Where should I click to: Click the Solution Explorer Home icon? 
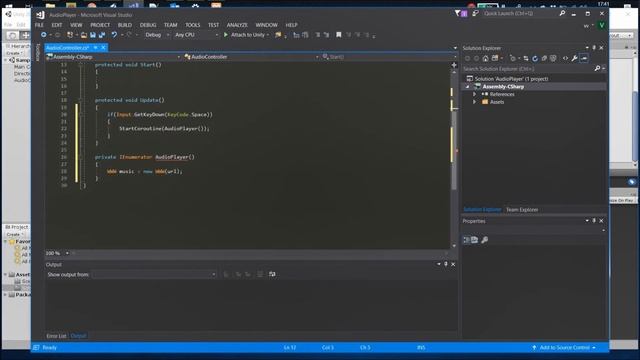coord(485,58)
